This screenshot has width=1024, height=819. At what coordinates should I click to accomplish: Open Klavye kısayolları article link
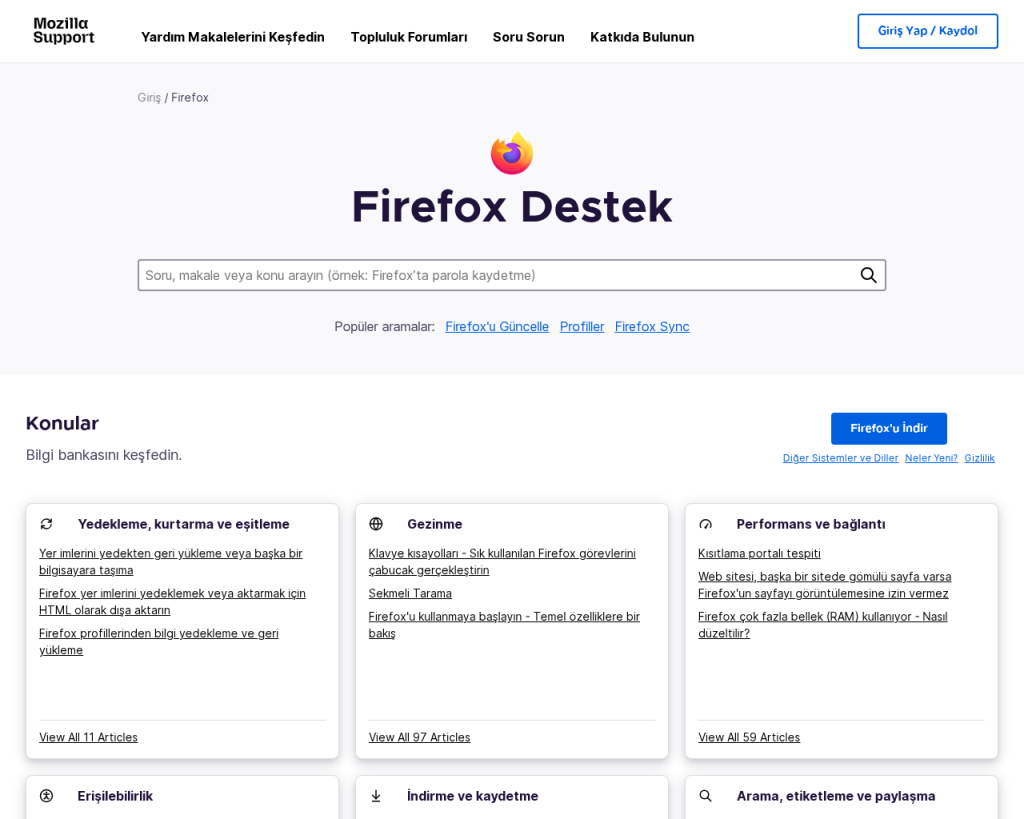click(x=502, y=562)
